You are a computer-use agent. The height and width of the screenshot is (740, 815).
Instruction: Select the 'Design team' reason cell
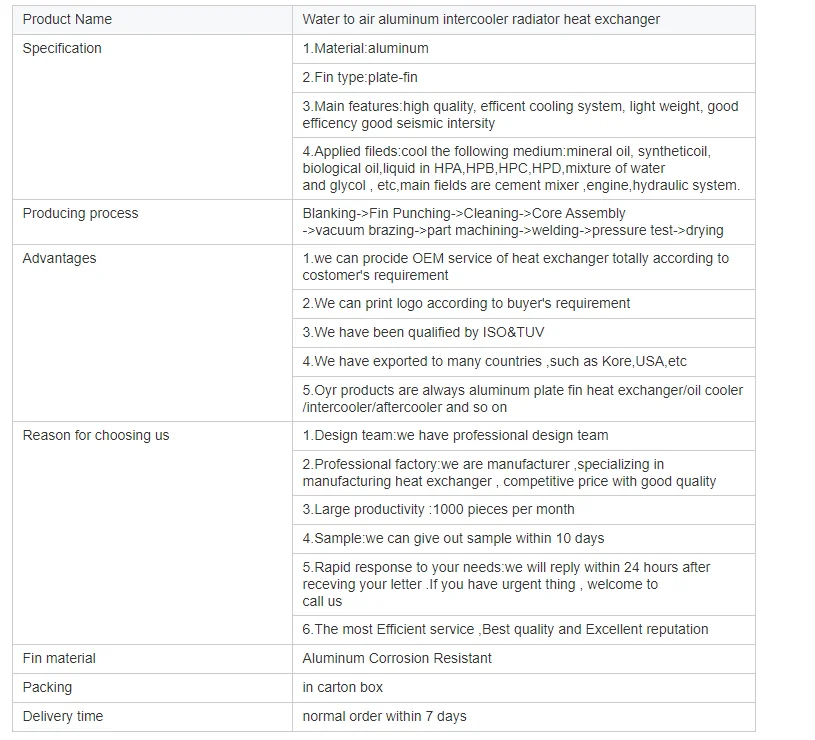coord(455,435)
